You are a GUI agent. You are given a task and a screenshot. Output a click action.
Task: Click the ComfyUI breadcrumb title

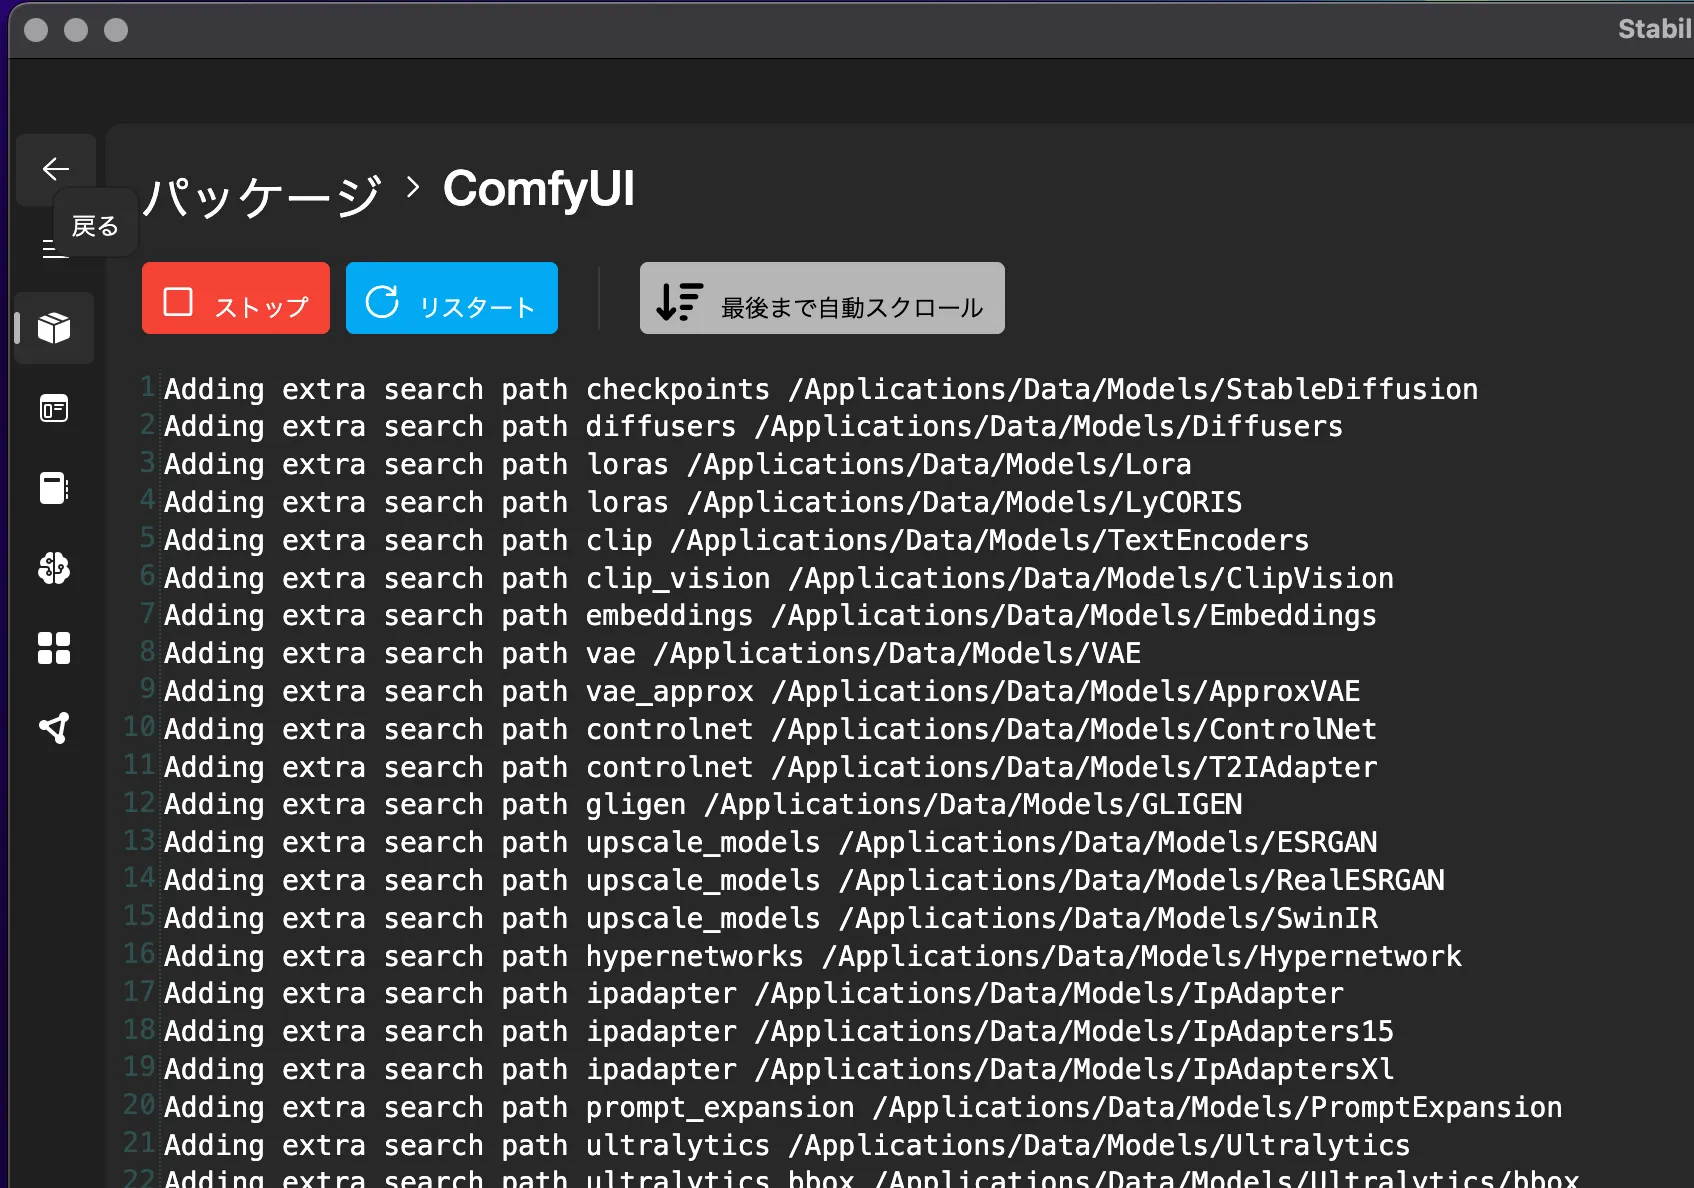click(539, 189)
